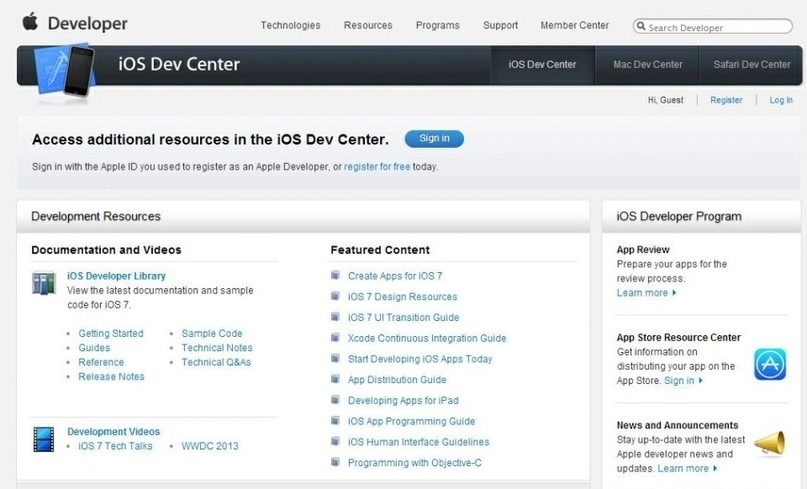Open the Guides link
807x489 pixels.
(x=94, y=348)
